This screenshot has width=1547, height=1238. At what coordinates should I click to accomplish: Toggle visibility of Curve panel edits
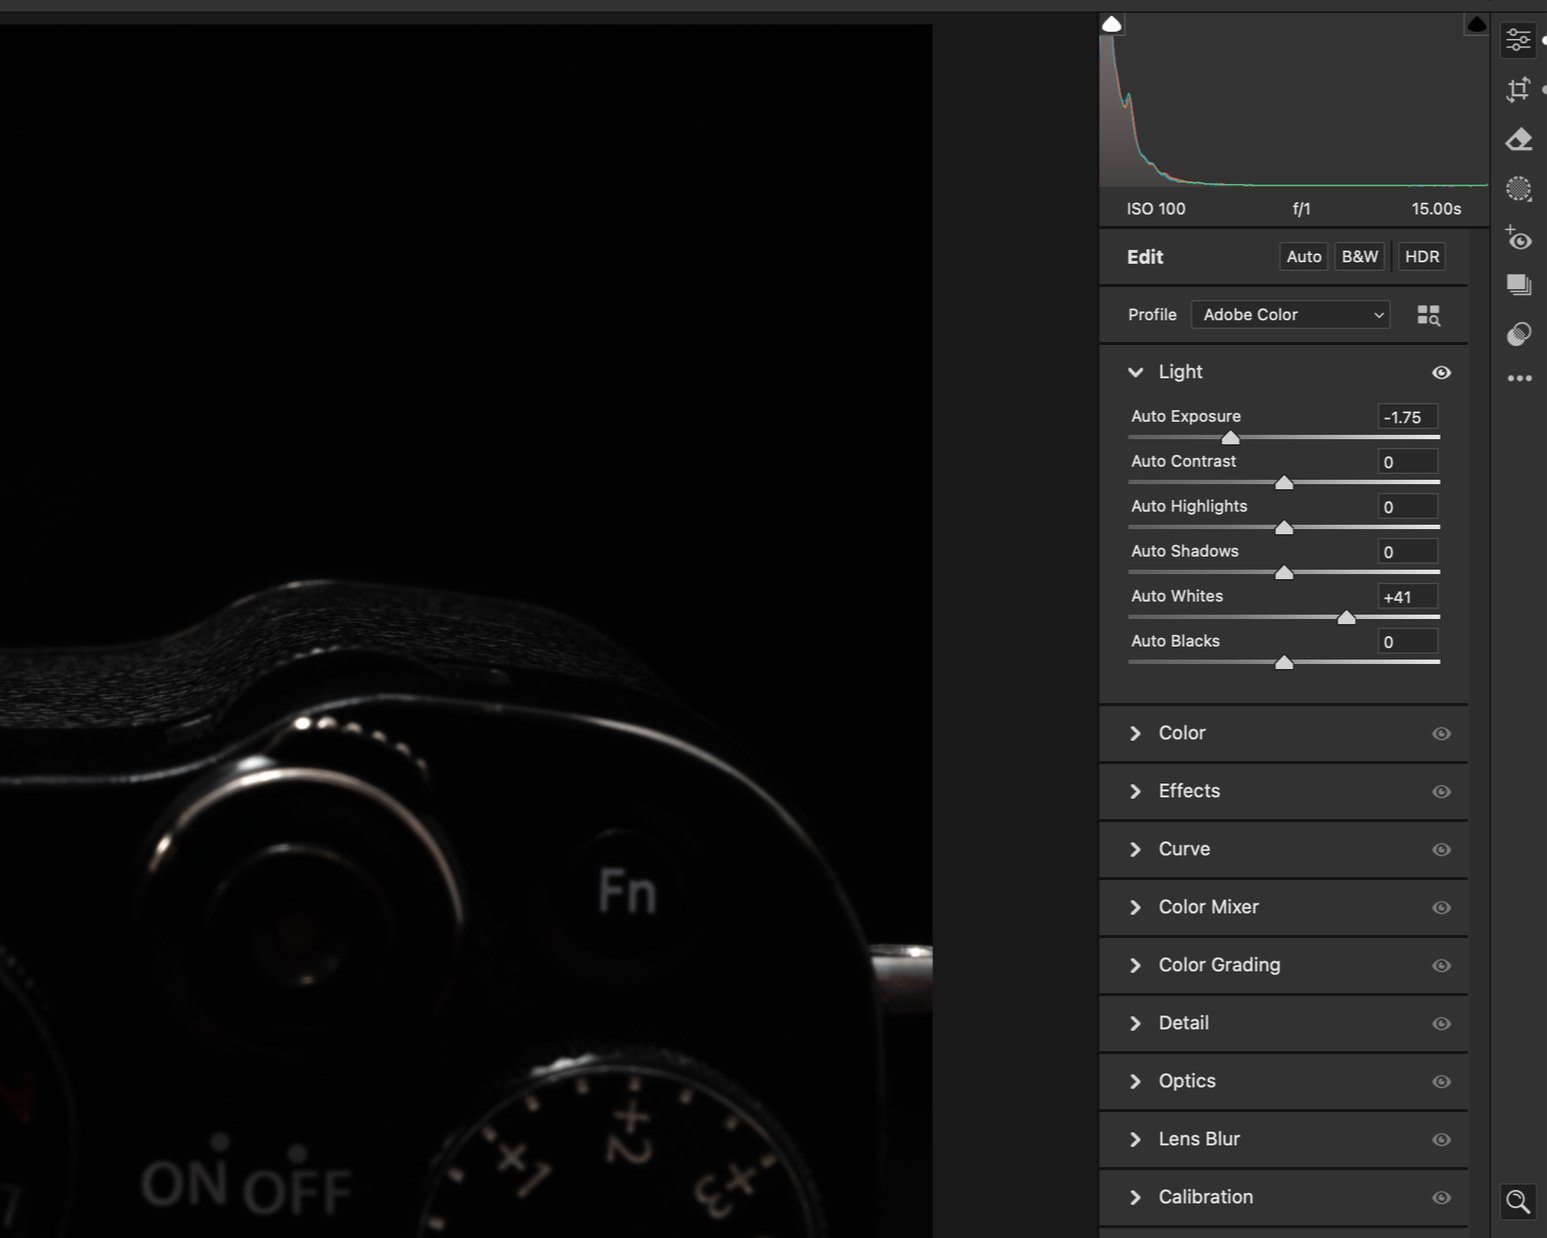pyautogui.click(x=1441, y=849)
